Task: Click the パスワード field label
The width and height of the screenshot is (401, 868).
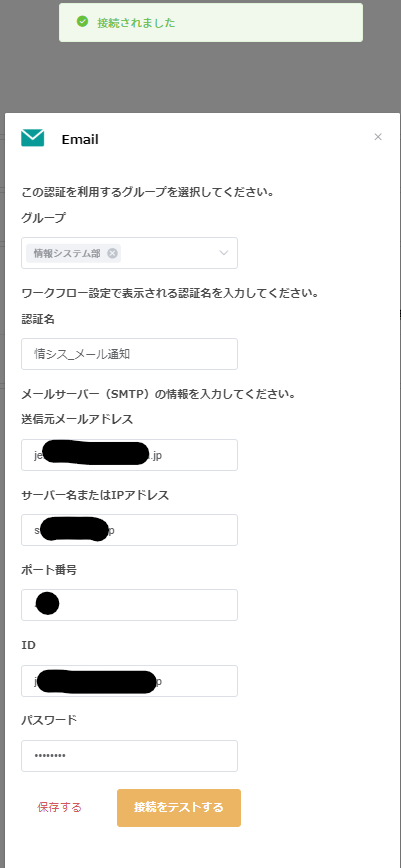Action: coord(49,720)
